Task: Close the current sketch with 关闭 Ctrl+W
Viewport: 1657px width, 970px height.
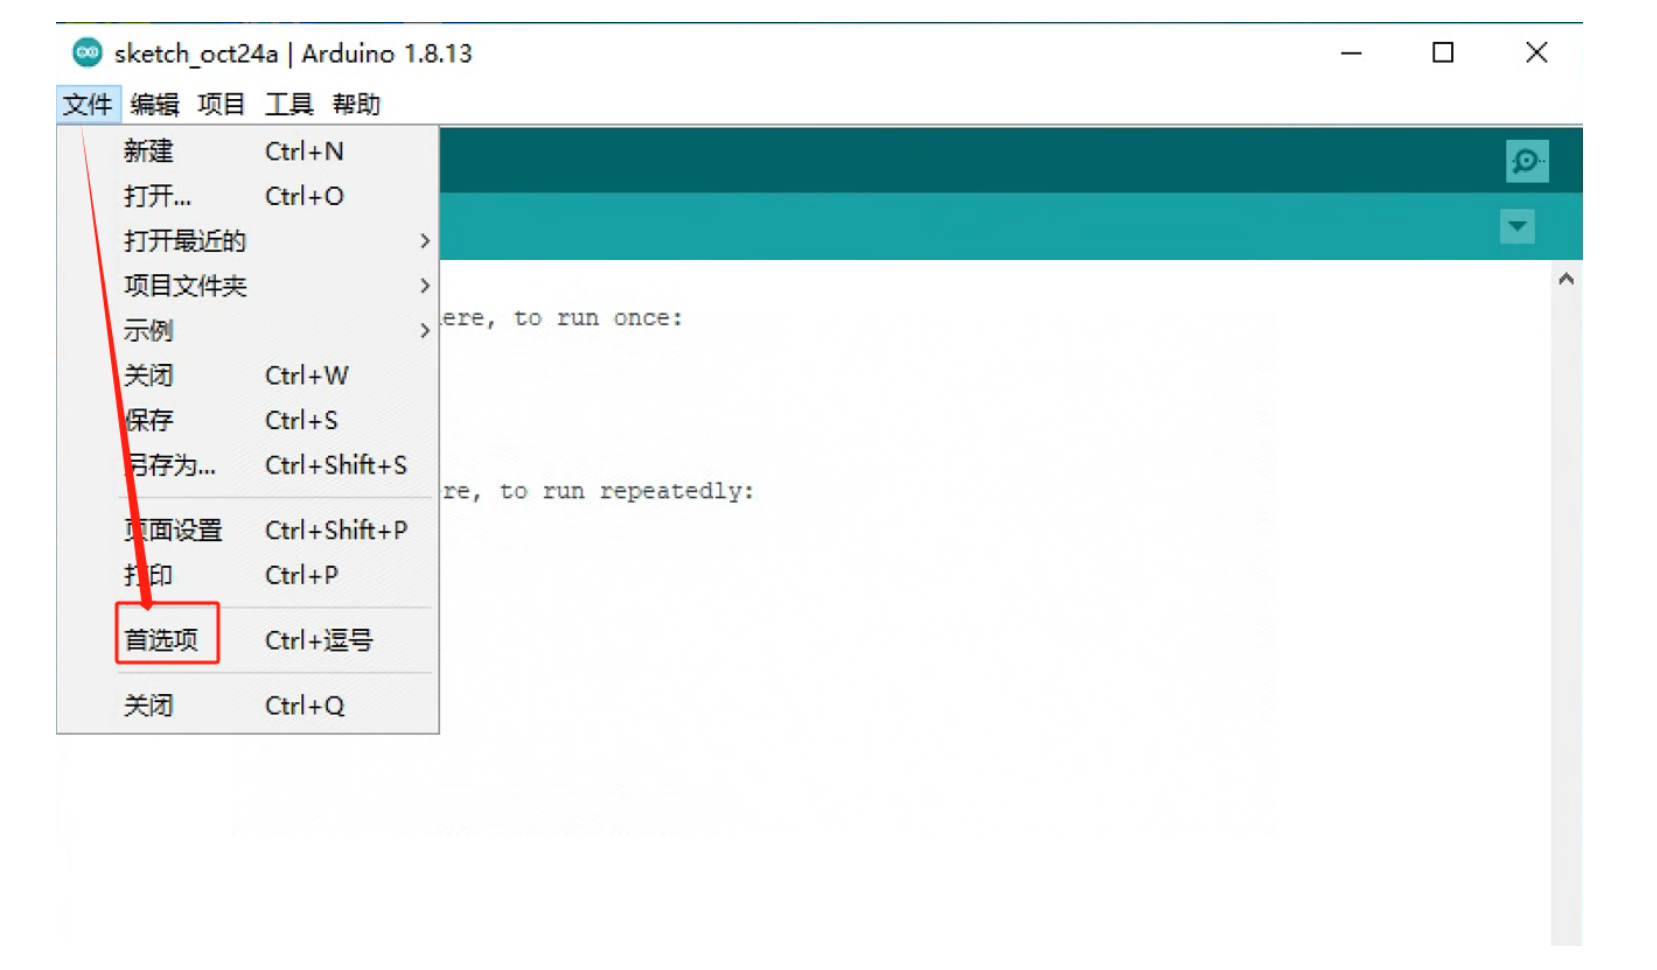Action: [149, 375]
